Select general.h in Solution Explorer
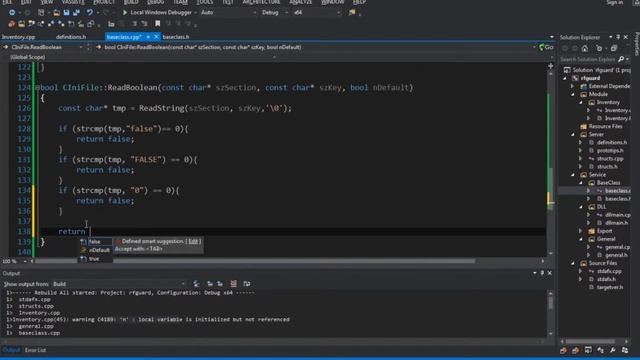 point(616,255)
